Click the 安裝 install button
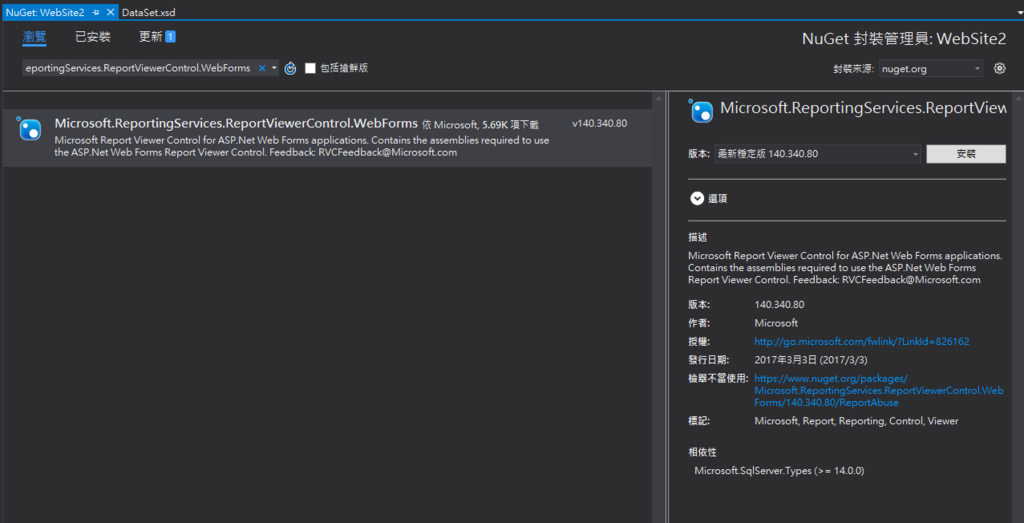The width and height of the screenshot is (1024, 523). pyautogui.click(x=965, y=154)
